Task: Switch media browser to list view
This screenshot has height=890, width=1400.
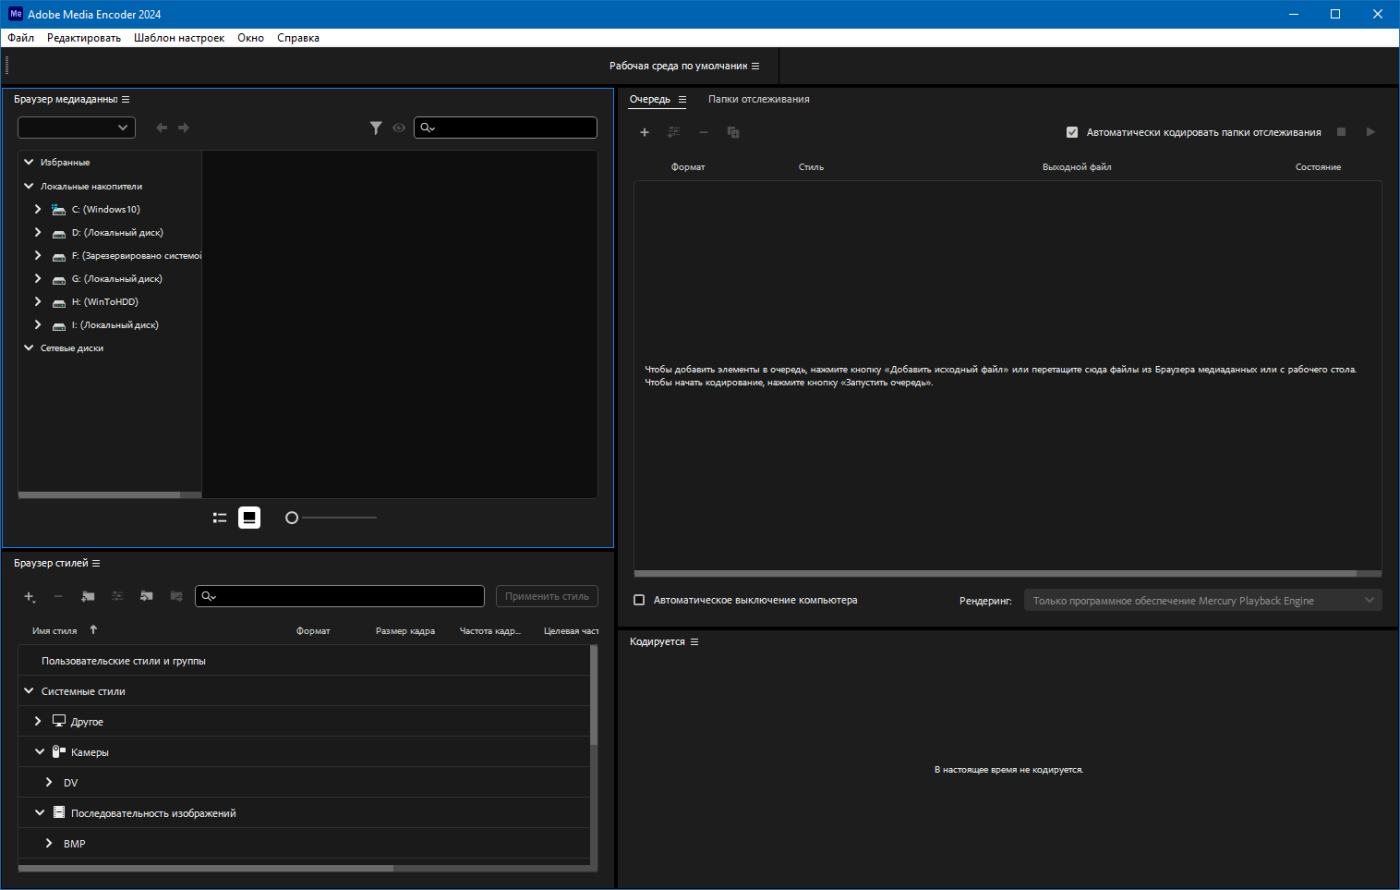Action: 220,518
